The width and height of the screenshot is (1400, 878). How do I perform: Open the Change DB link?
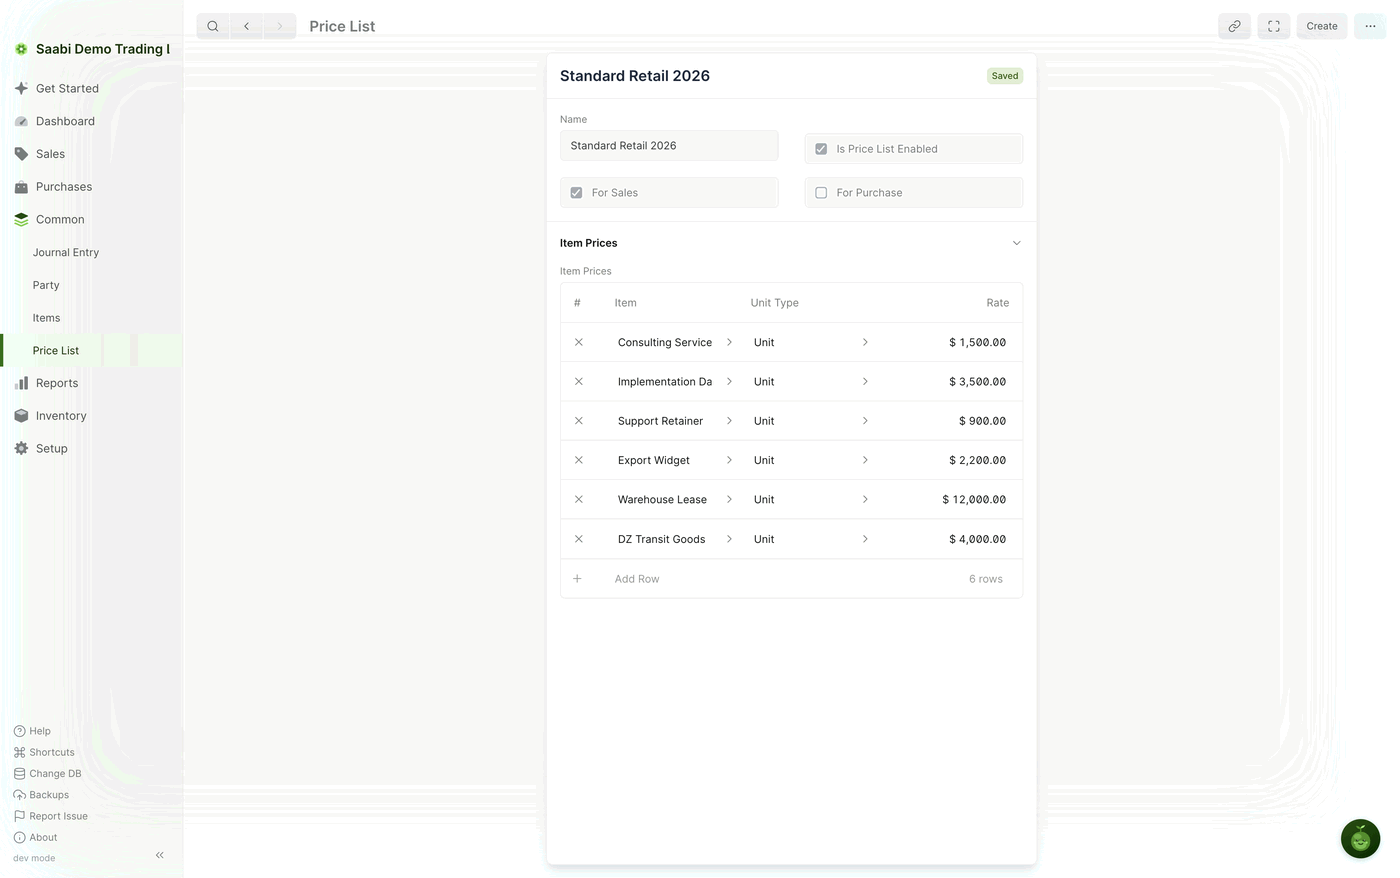48,774
